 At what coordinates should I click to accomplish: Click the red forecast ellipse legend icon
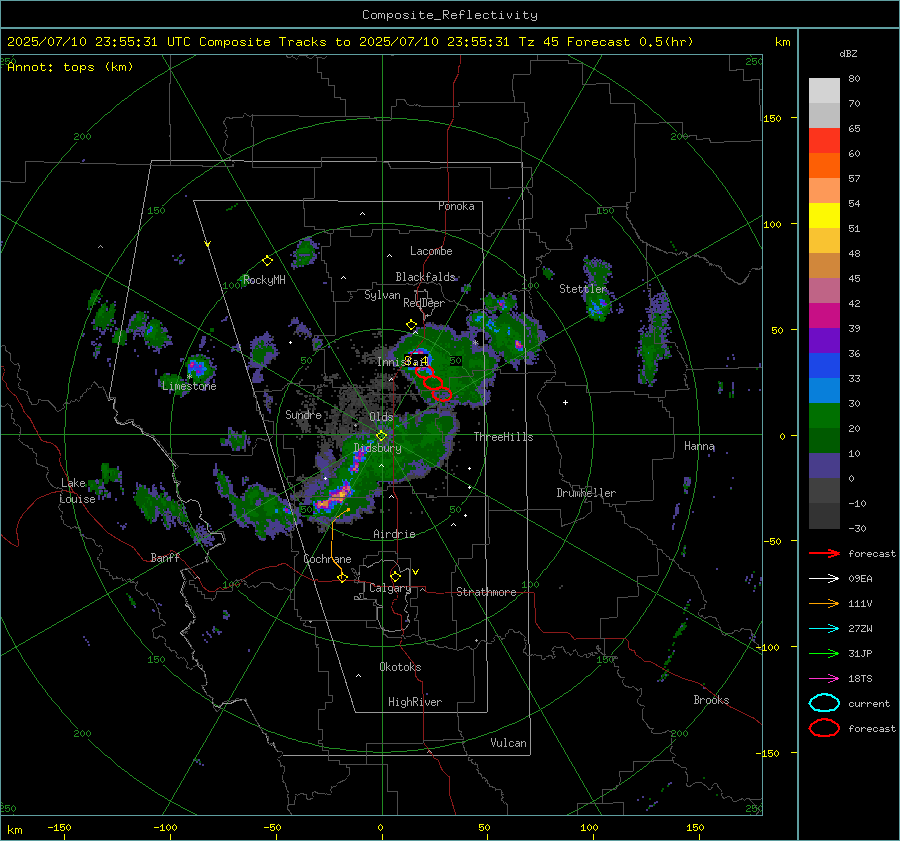(x=824, y=728)
